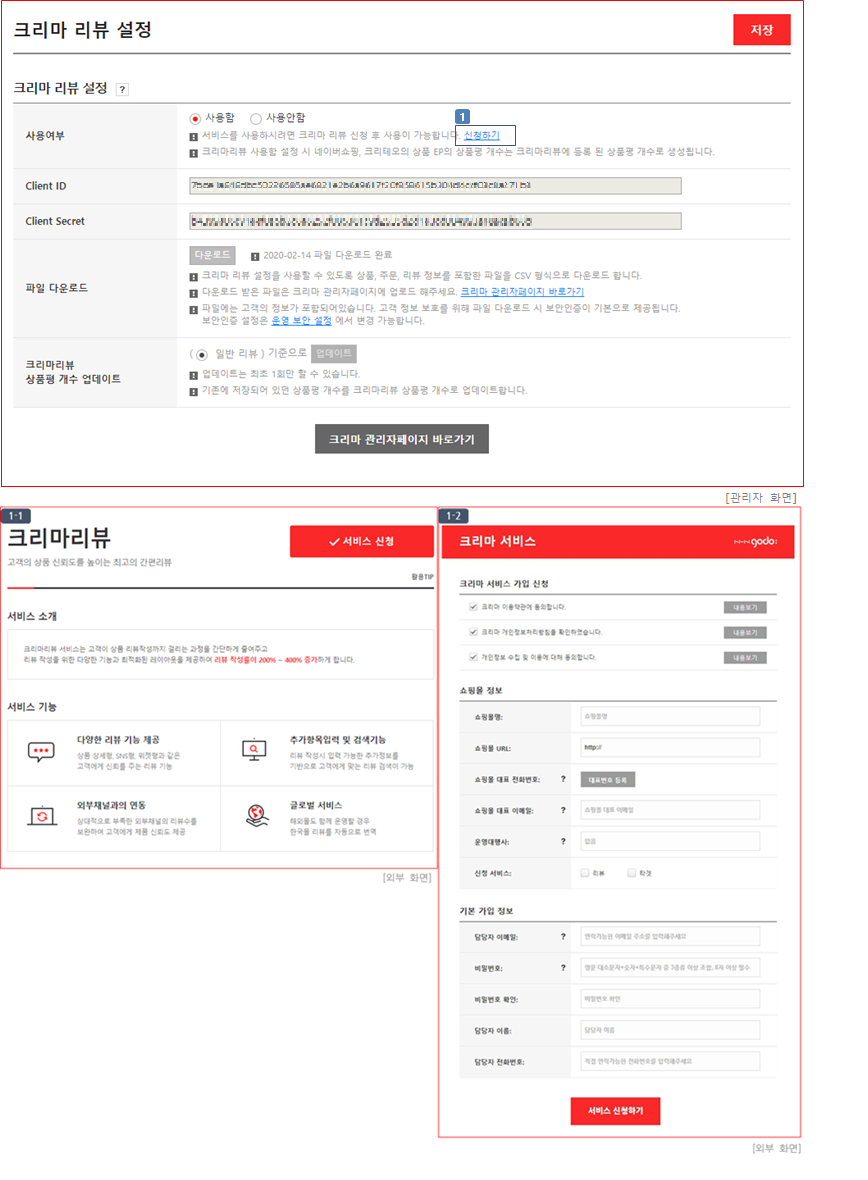Click the 다운로드 button in 파일 다운로드
The width and height of the screenshot is (868, 1180).
point(212,255)
